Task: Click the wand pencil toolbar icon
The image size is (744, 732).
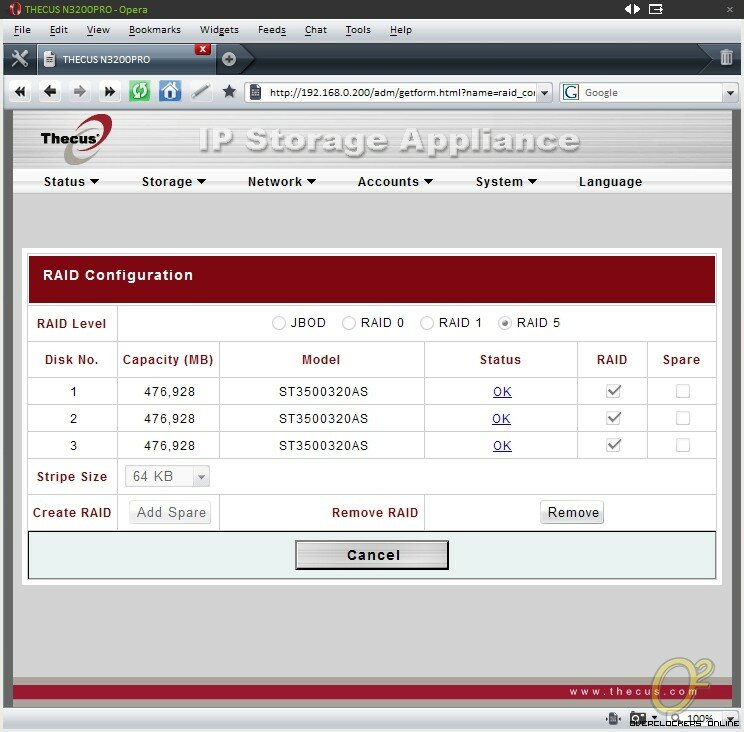Action: 200,91
